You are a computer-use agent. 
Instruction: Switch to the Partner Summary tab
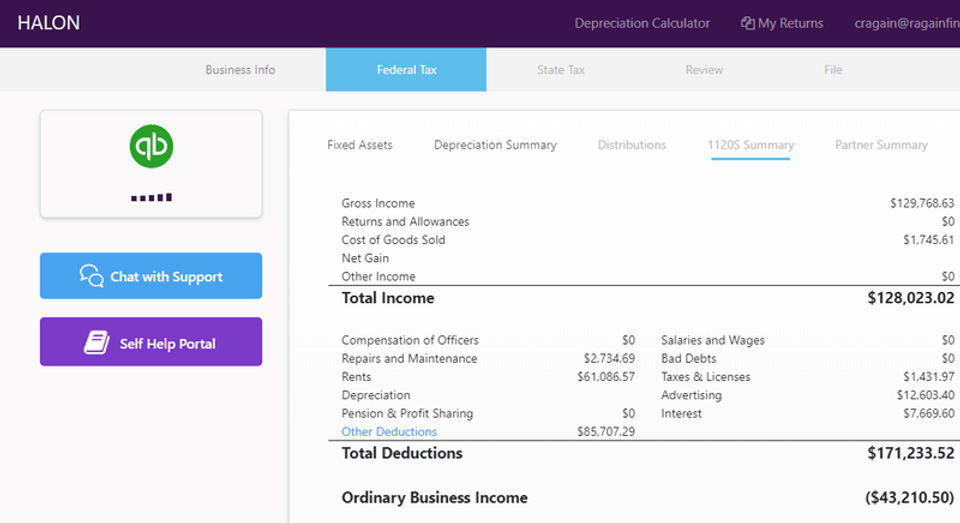pos(881,145)
